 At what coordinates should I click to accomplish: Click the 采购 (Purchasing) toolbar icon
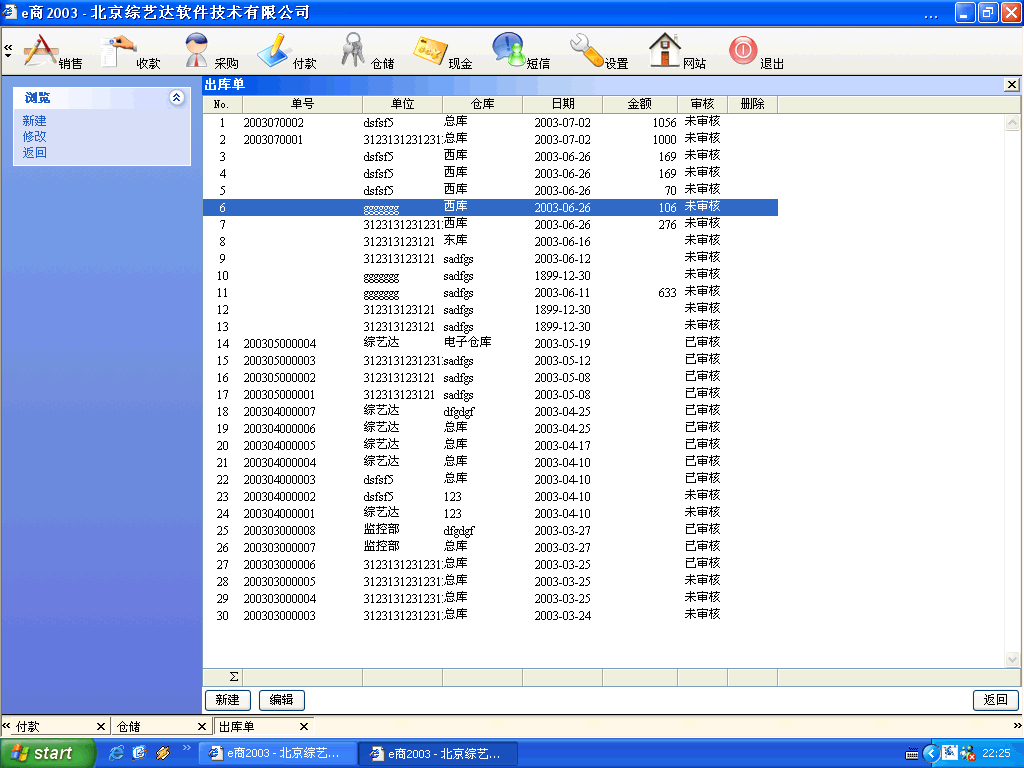[x=199, y=51]
